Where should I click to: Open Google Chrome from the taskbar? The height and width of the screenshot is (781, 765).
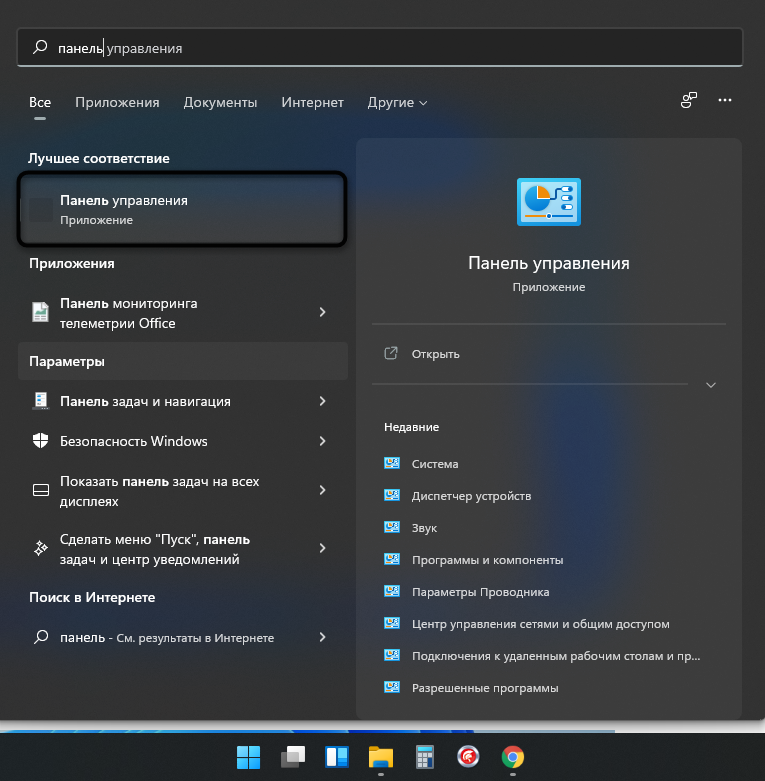coord(512,757)
